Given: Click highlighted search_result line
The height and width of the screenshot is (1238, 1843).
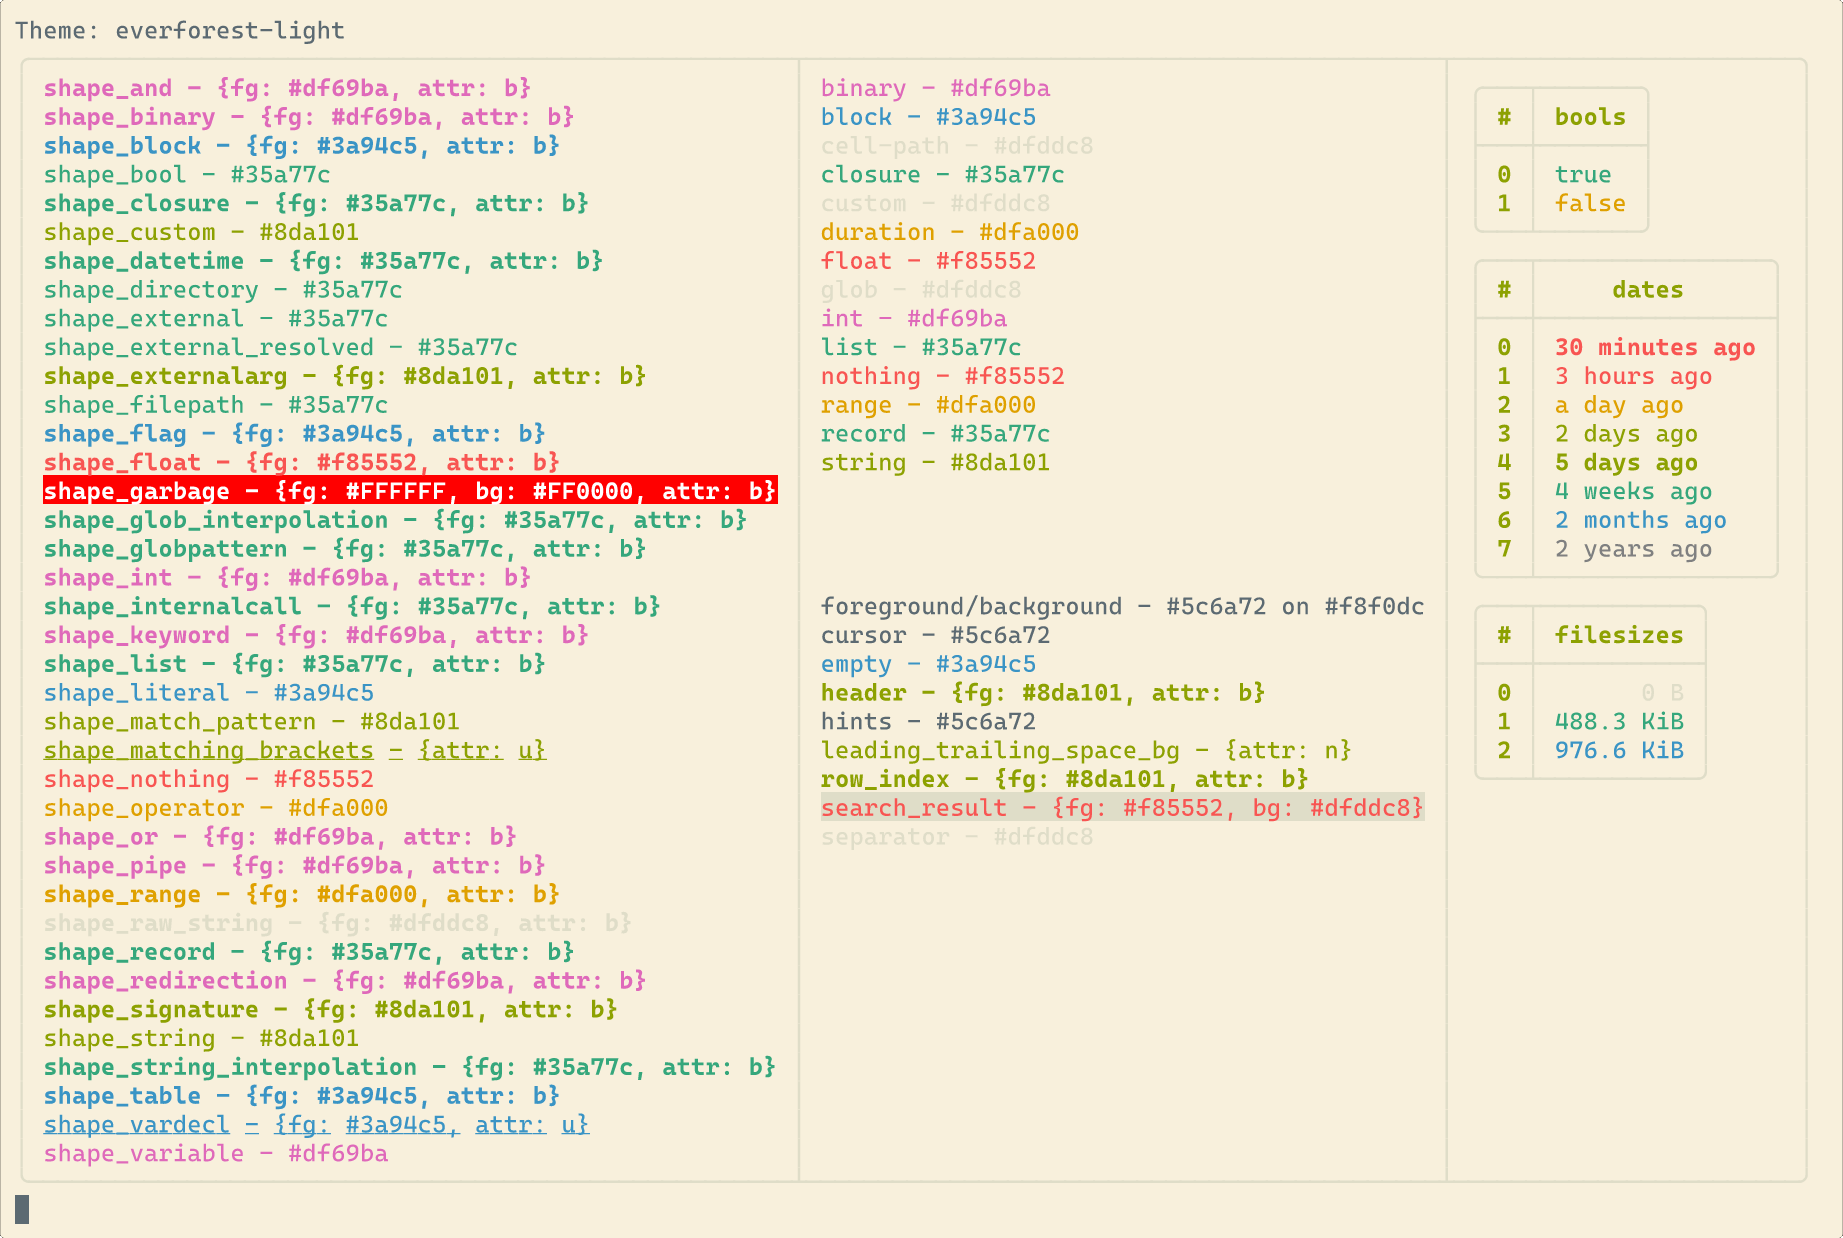Looking at the screenshot, I should [1123, 808].
